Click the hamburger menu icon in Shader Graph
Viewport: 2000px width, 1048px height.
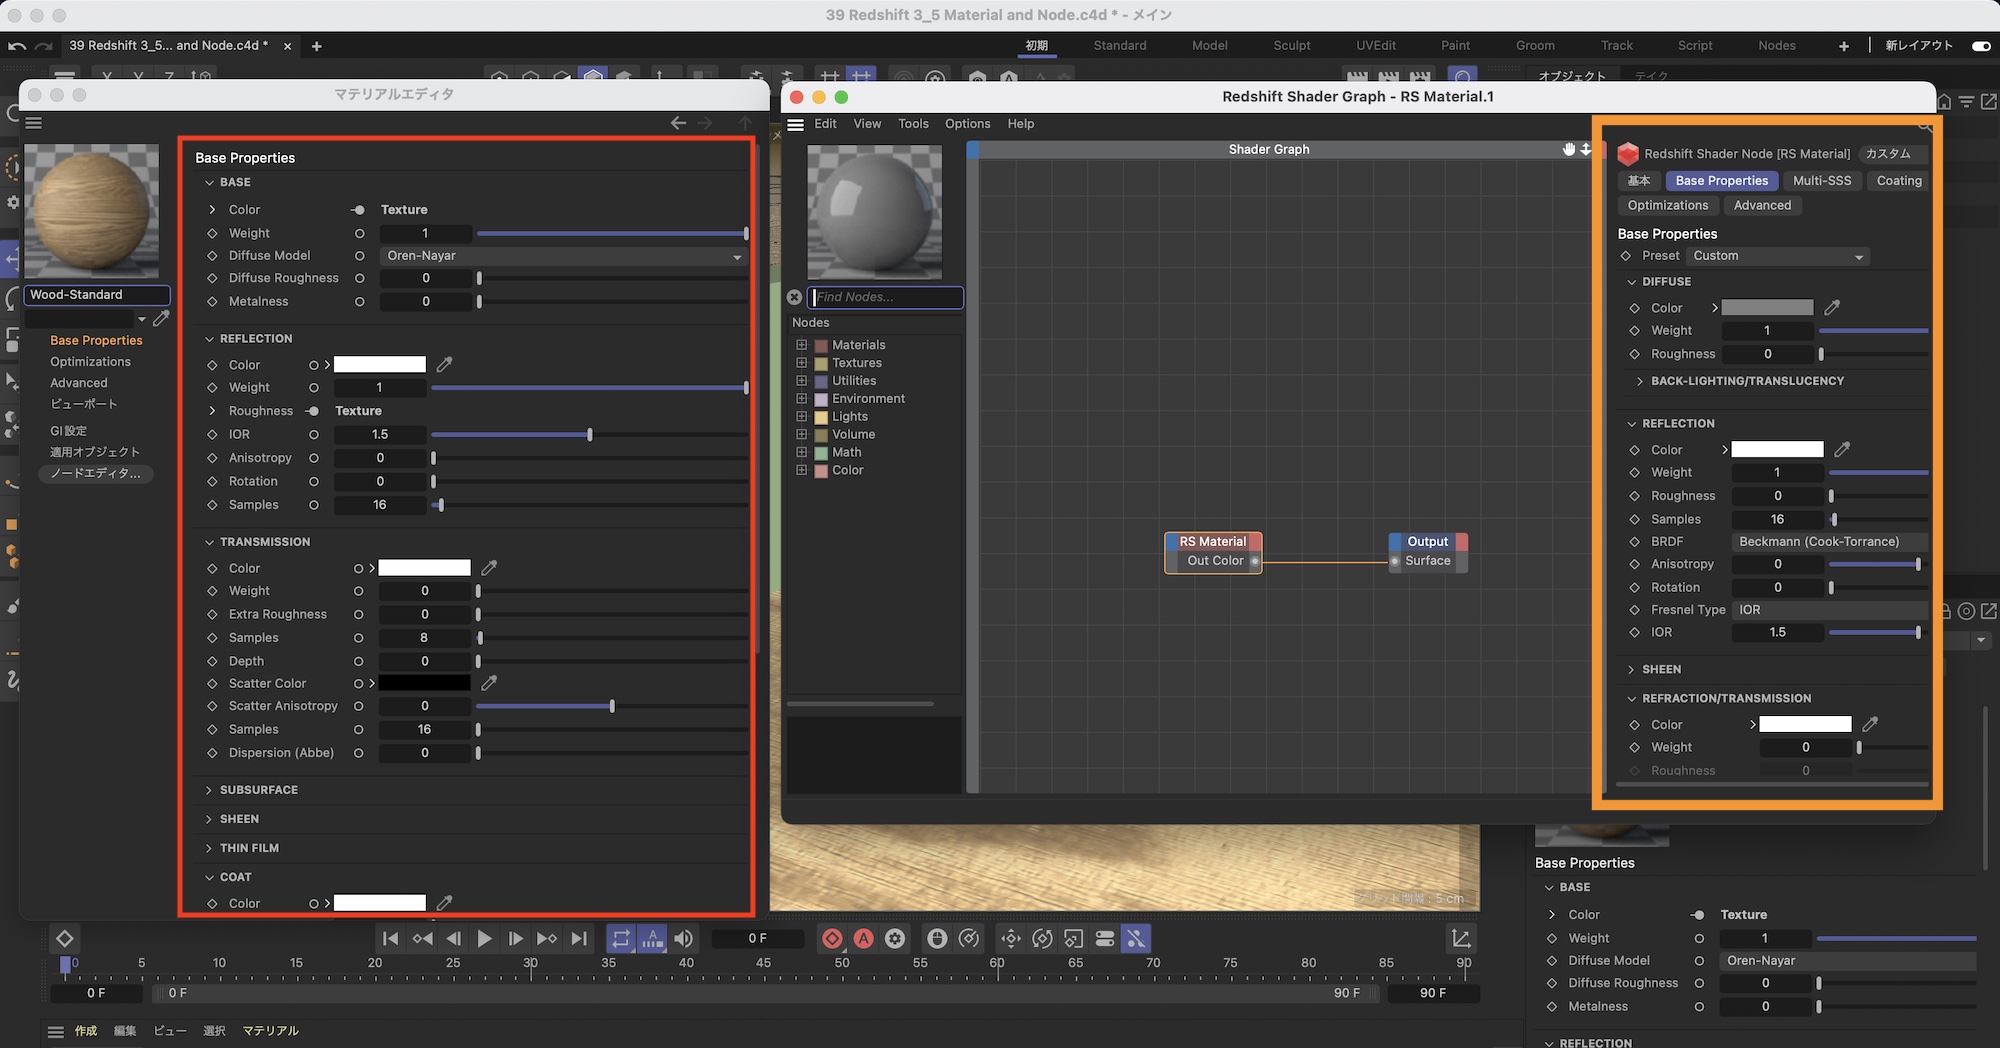(x=796, y=124)
